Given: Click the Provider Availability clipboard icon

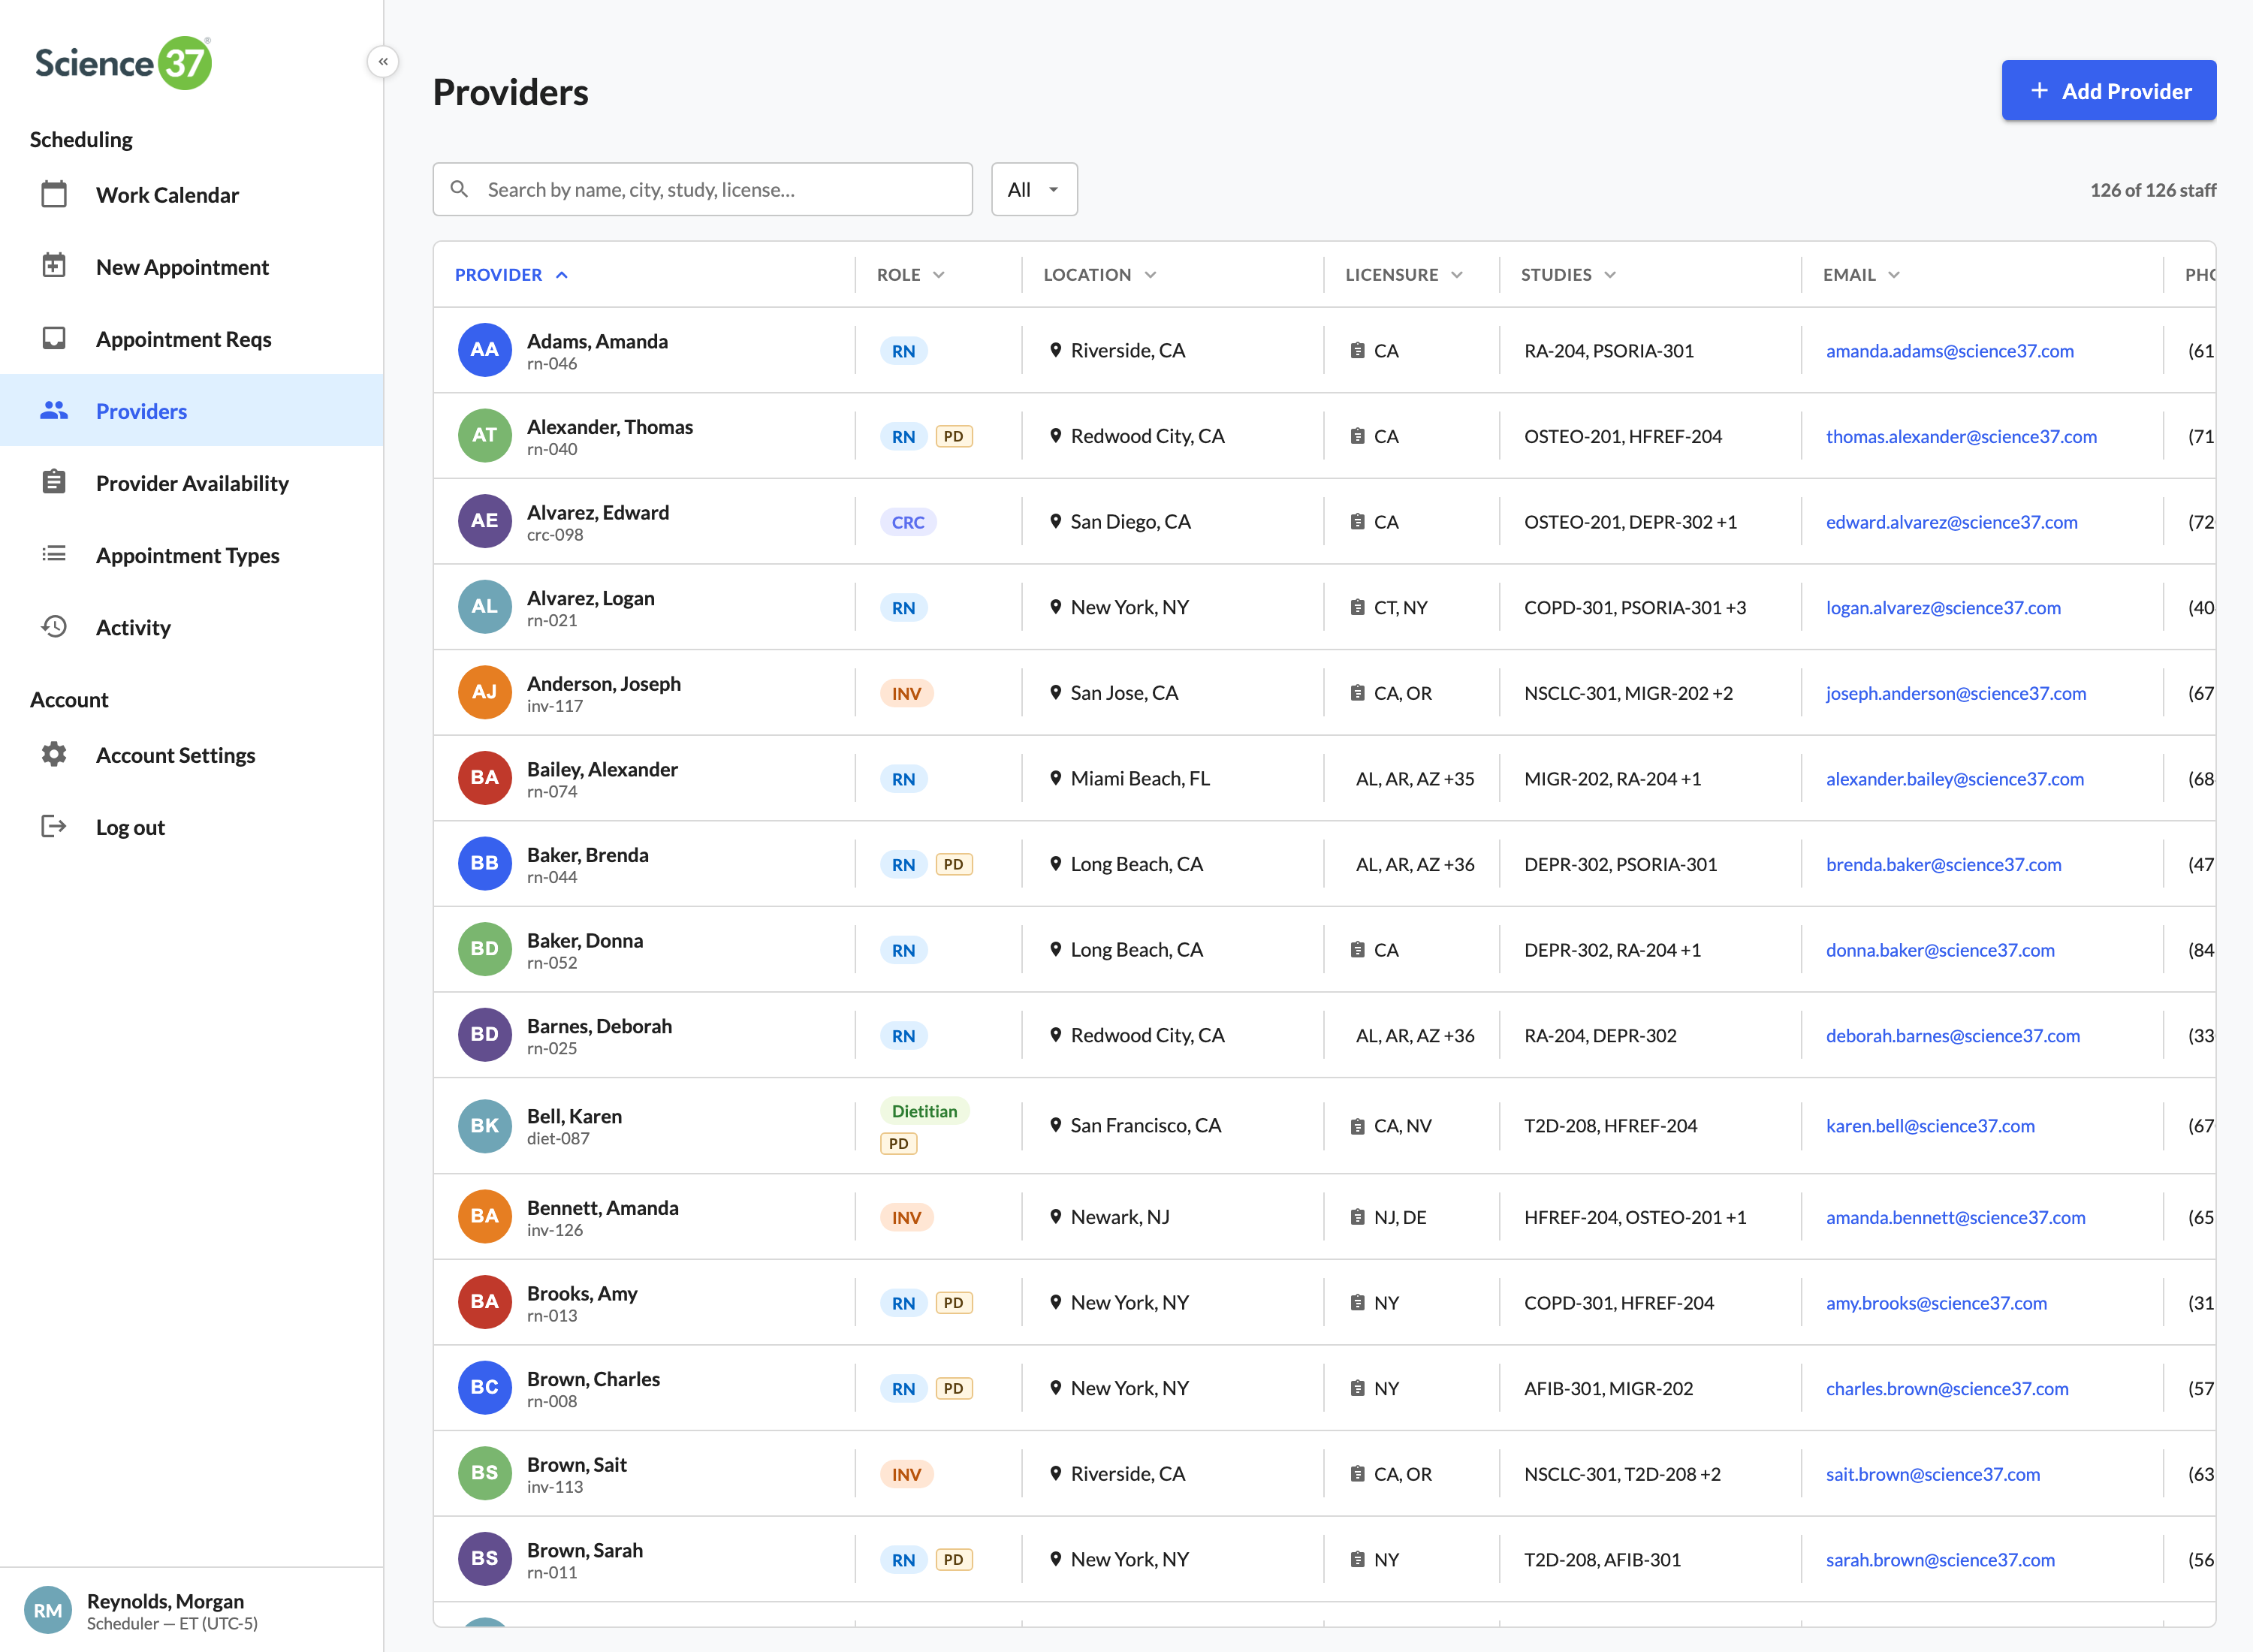Looking at the screenshot, I should coord(54,482).
